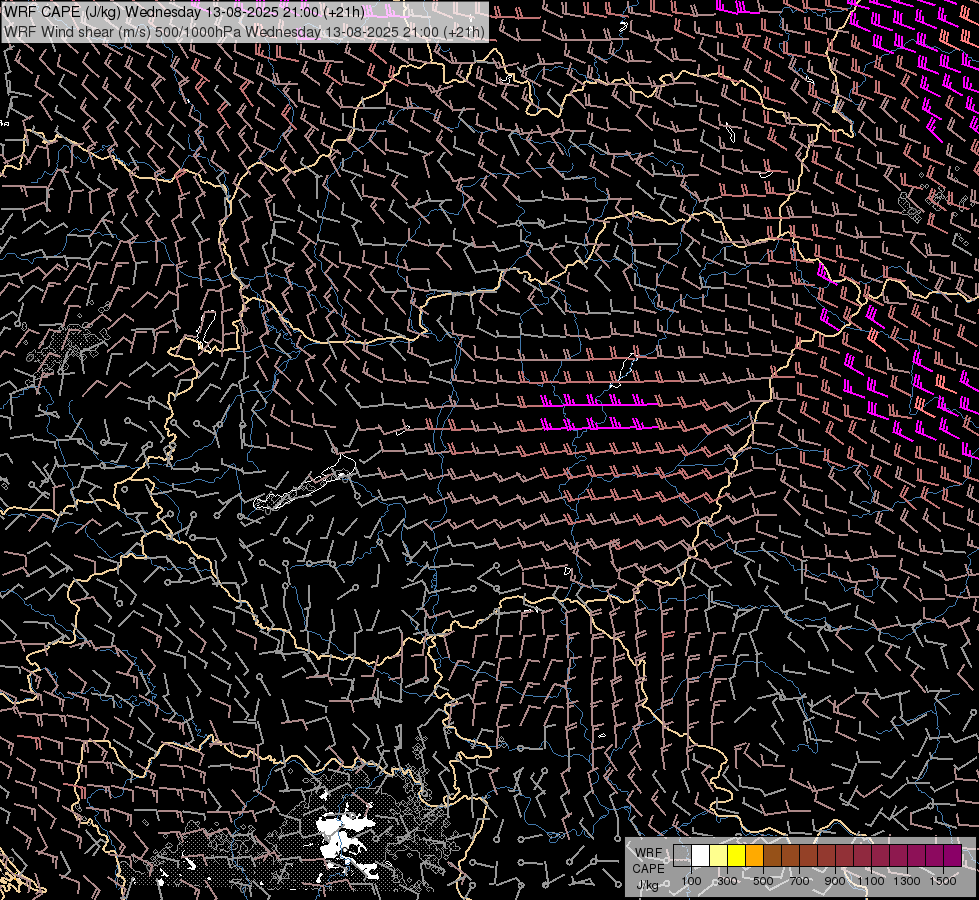Click the WRF CAPE title line
The width and height of the screenshot is (979, 900).
click(x=184, y=12)
